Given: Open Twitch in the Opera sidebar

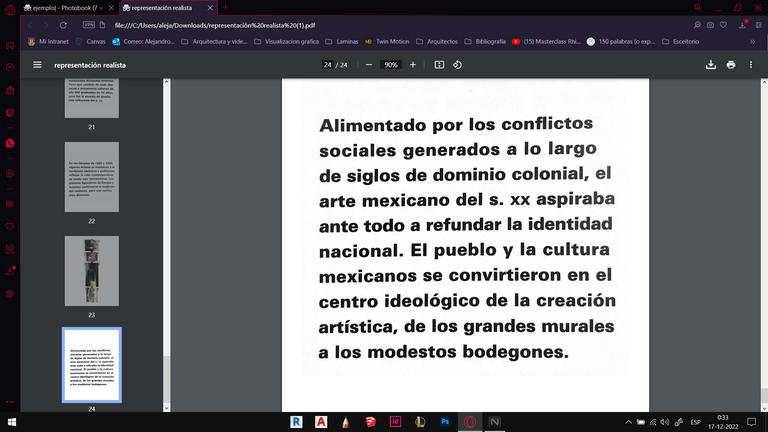Looking at the screenshot, I should coord(10,113).
